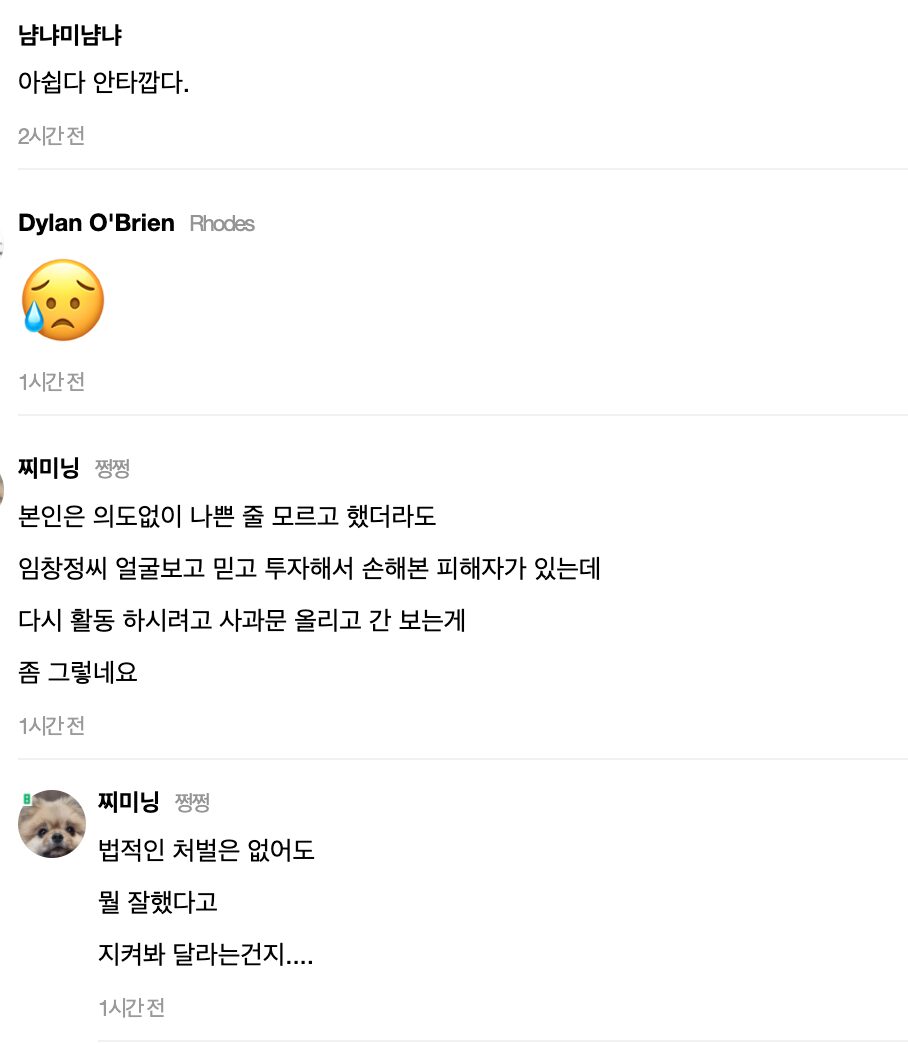Viewport: 908px width, 1044px height.
Task: Click the crying face emoji in Dylan O'Brien's comment
Action: 62,300
